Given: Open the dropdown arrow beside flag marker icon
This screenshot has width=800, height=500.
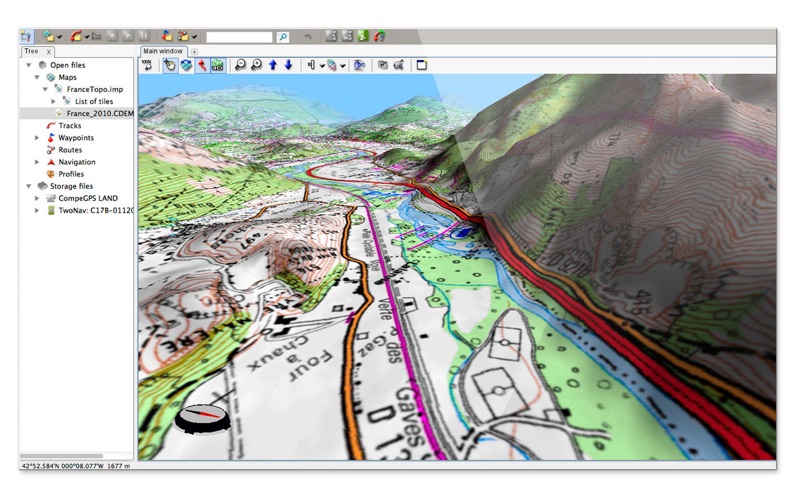Looking at the screenshot, I should 322,66.
